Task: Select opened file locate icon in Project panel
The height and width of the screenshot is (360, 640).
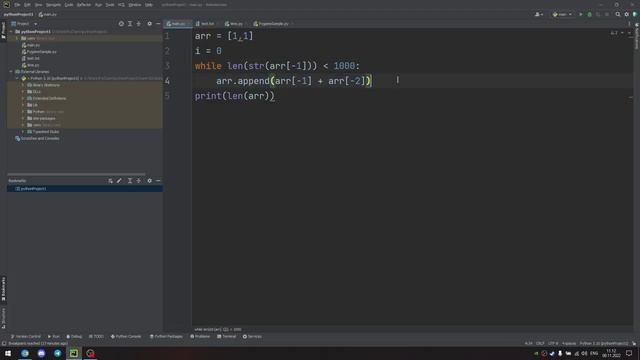Action: tap(121, 24)
